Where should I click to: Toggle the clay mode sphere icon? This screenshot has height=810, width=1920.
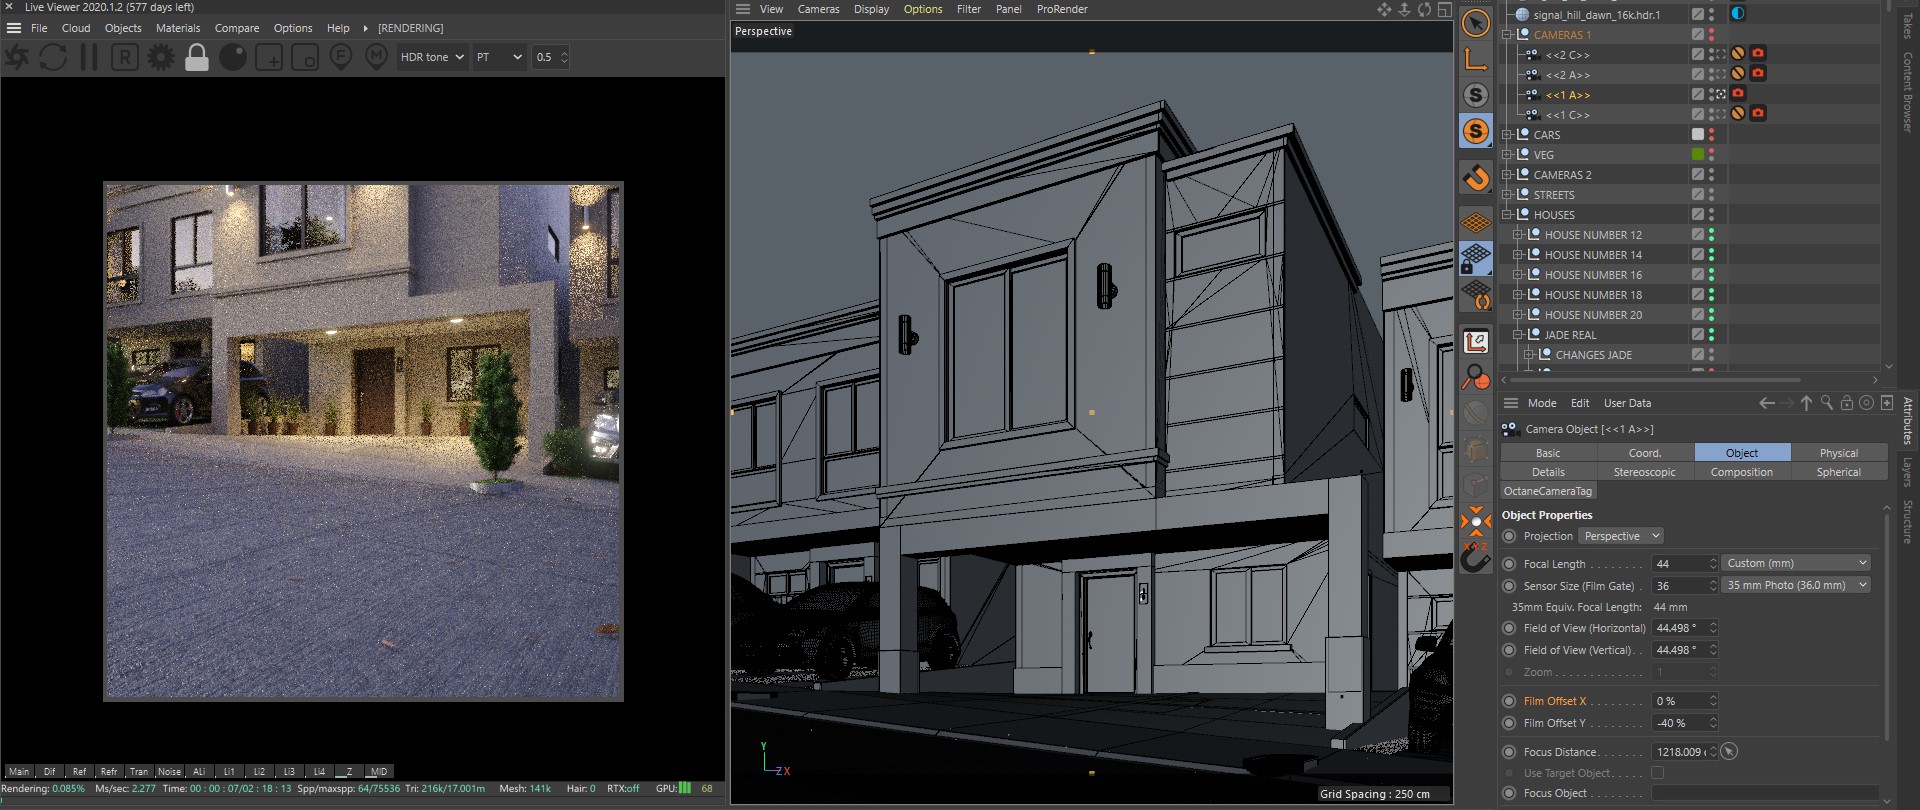233,57
